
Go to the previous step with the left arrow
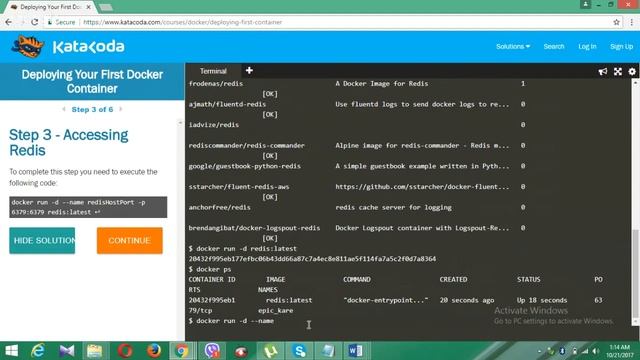(64, 109)
